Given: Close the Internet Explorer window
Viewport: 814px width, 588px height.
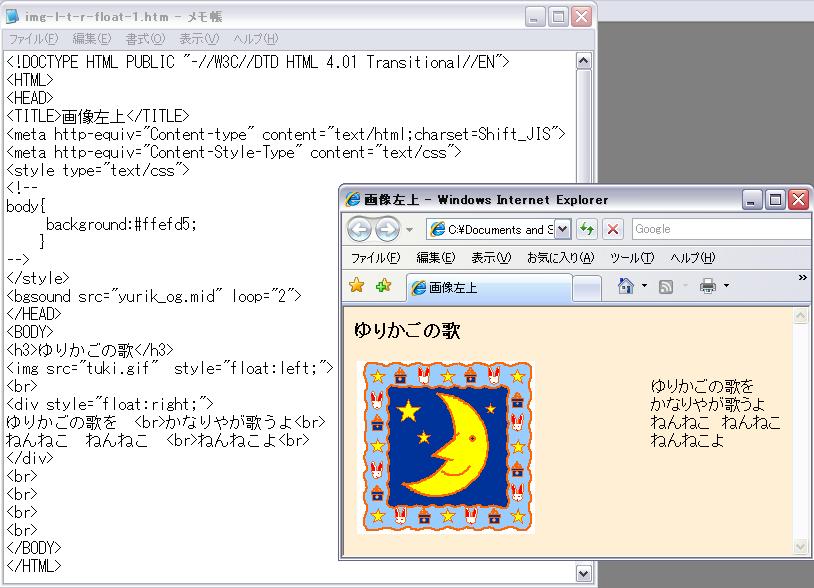Looking at the screenshot, I should click(799, 199).
